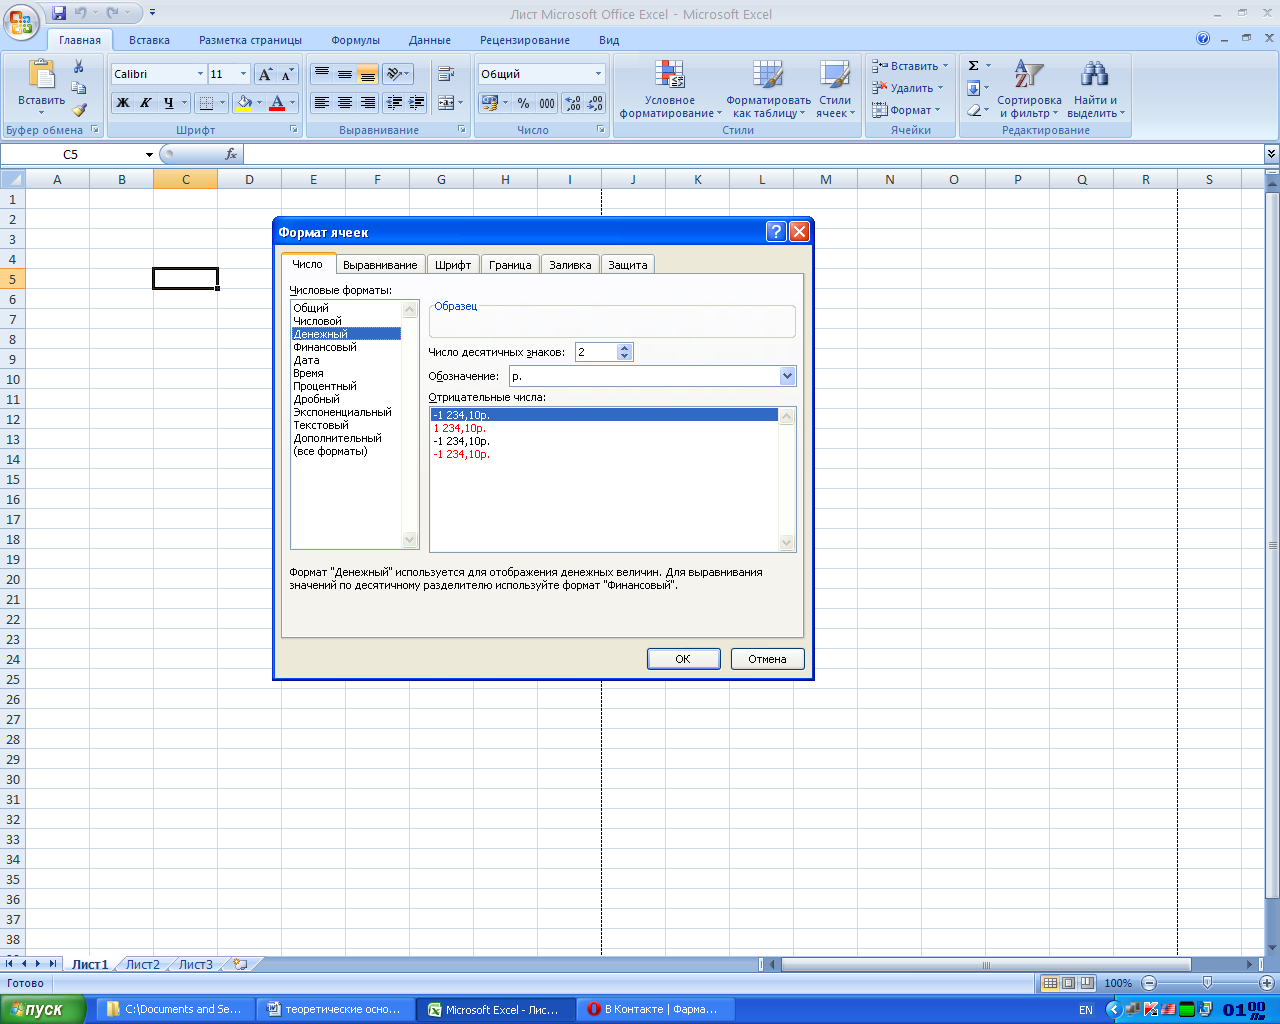
Task: Switch to Граница tab in dialog
Action: (x=510, y=265)
